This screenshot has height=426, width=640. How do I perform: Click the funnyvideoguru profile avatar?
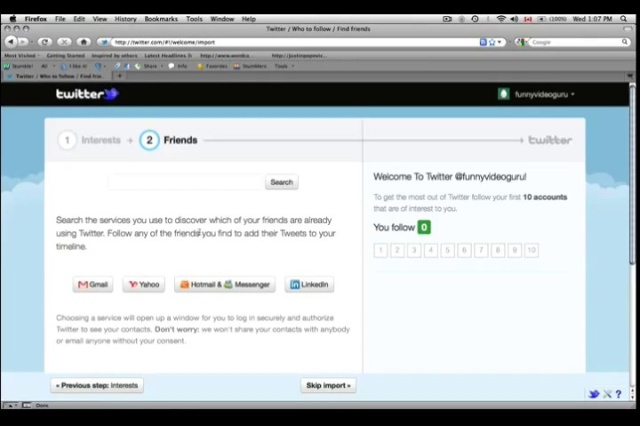(x=504, y=94)
